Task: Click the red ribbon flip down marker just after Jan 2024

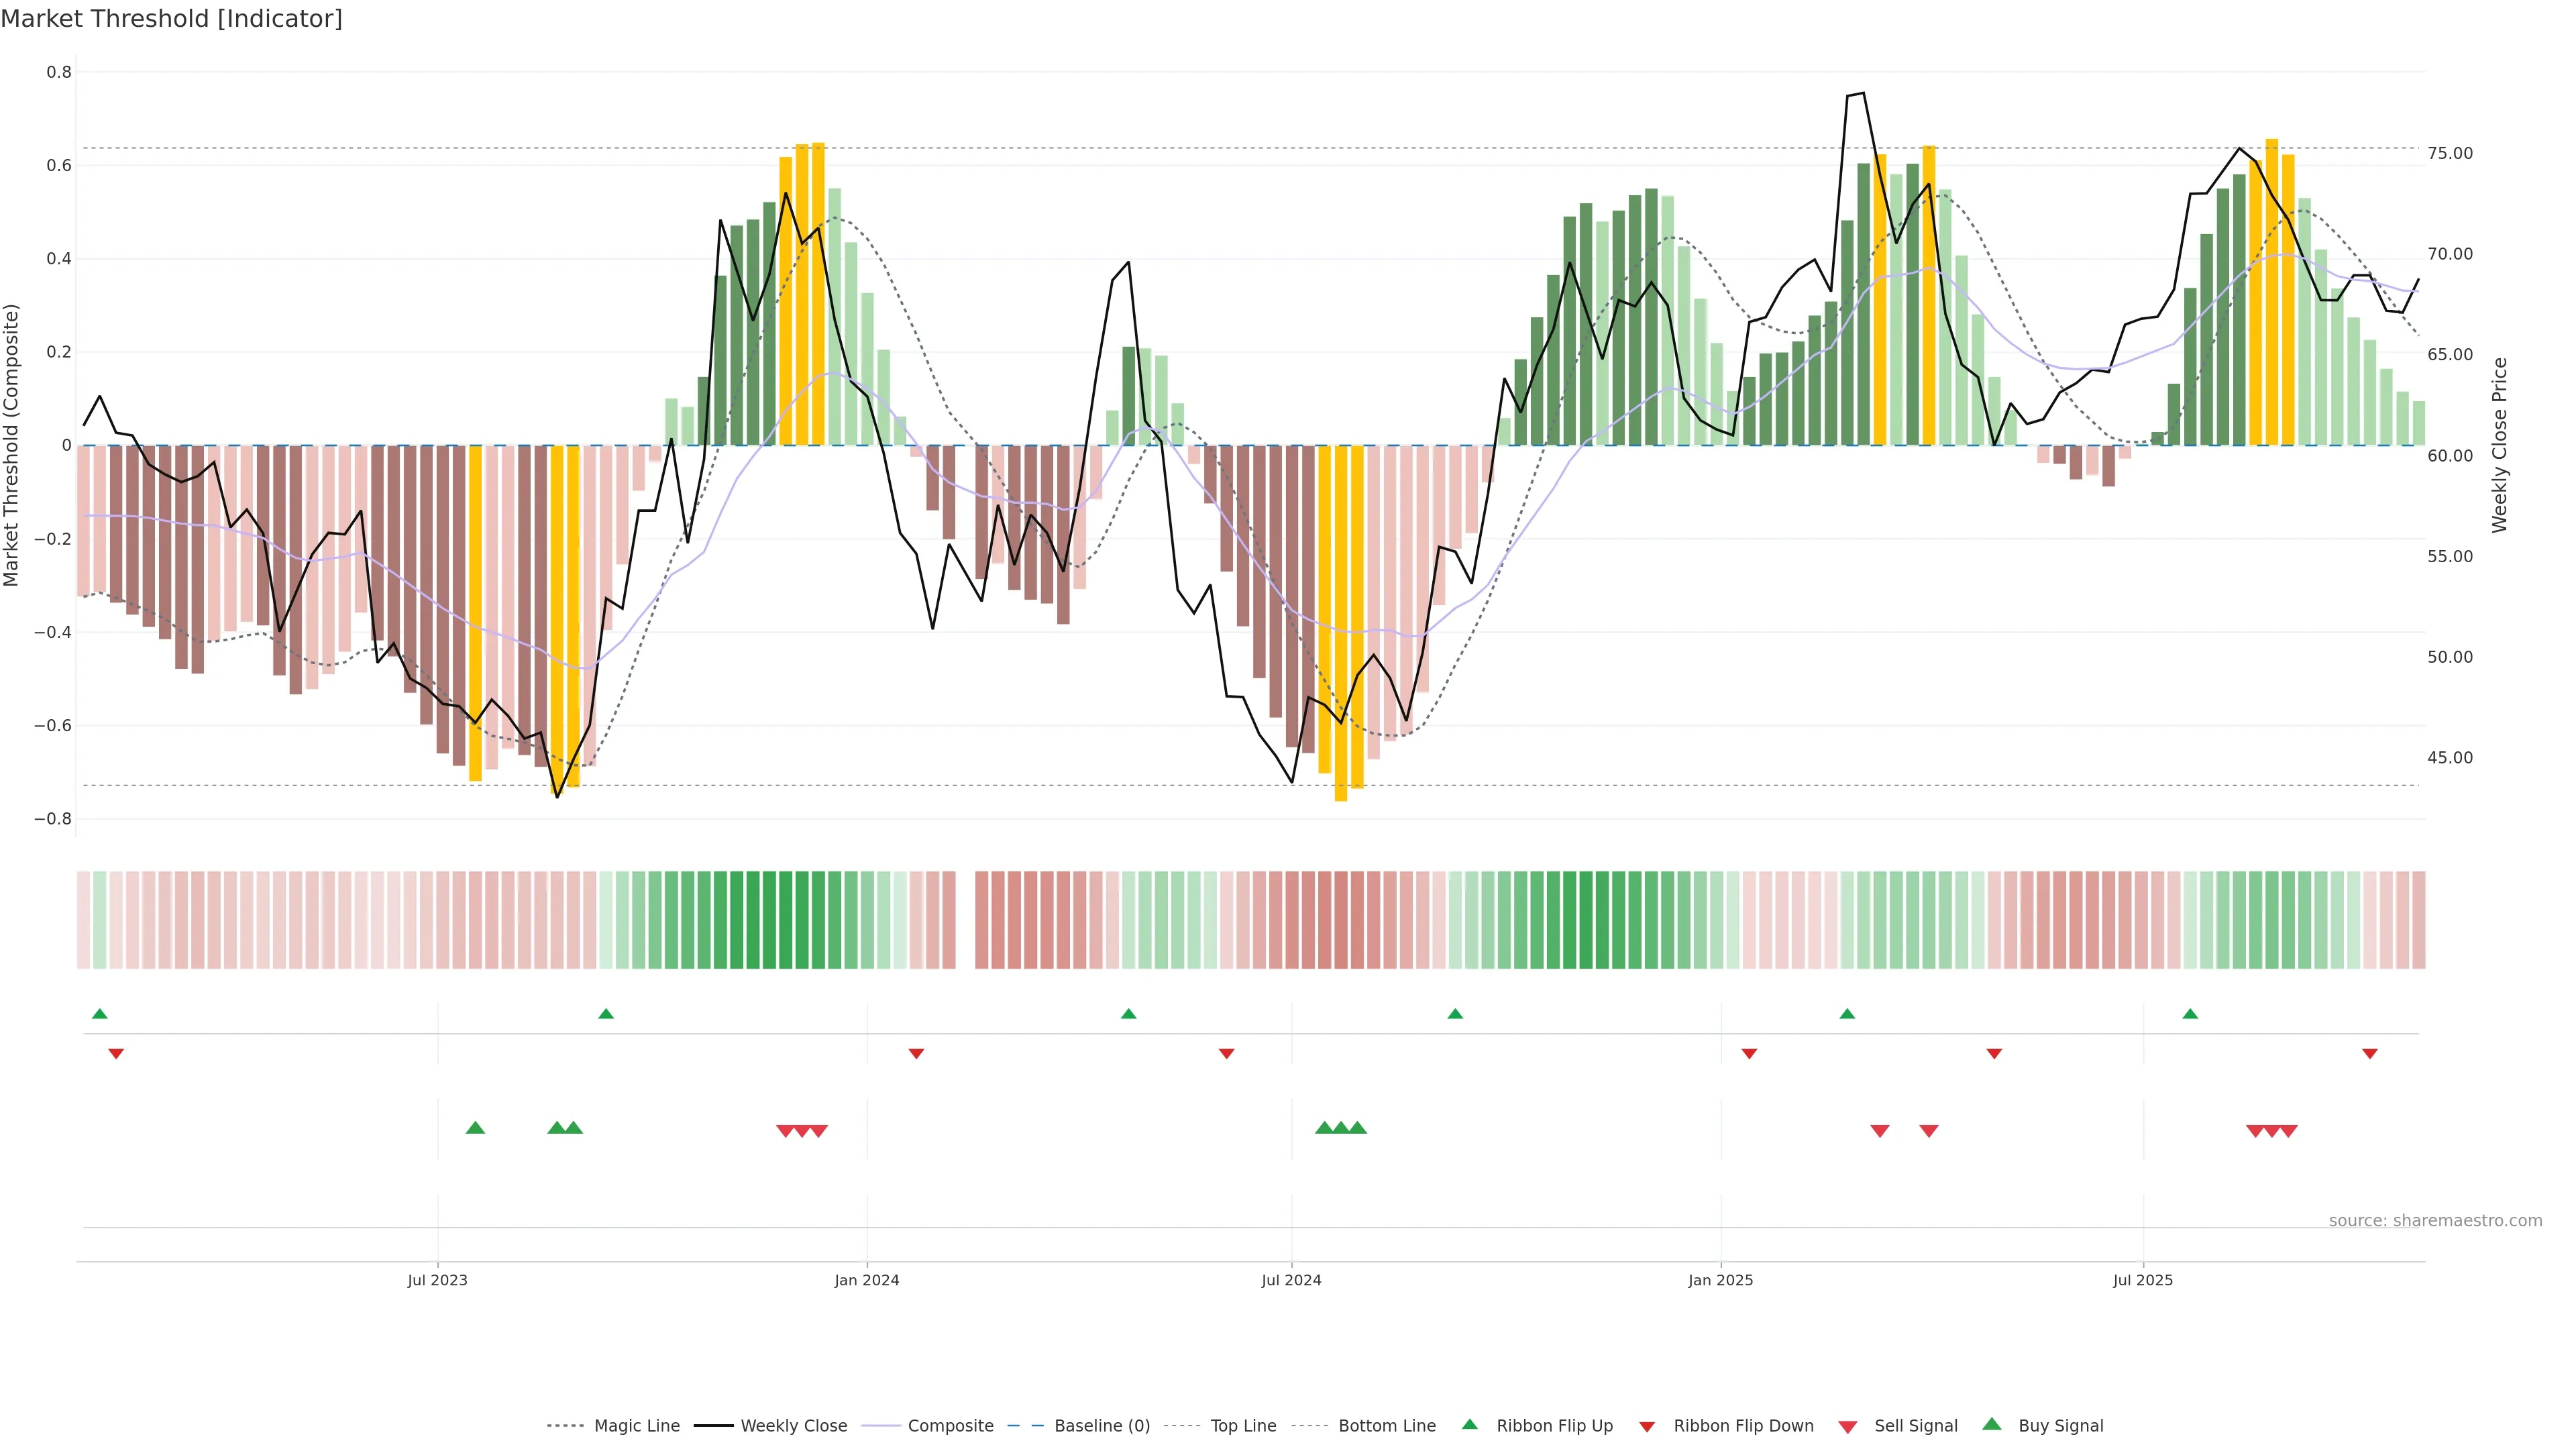Action: point(916,1054)
